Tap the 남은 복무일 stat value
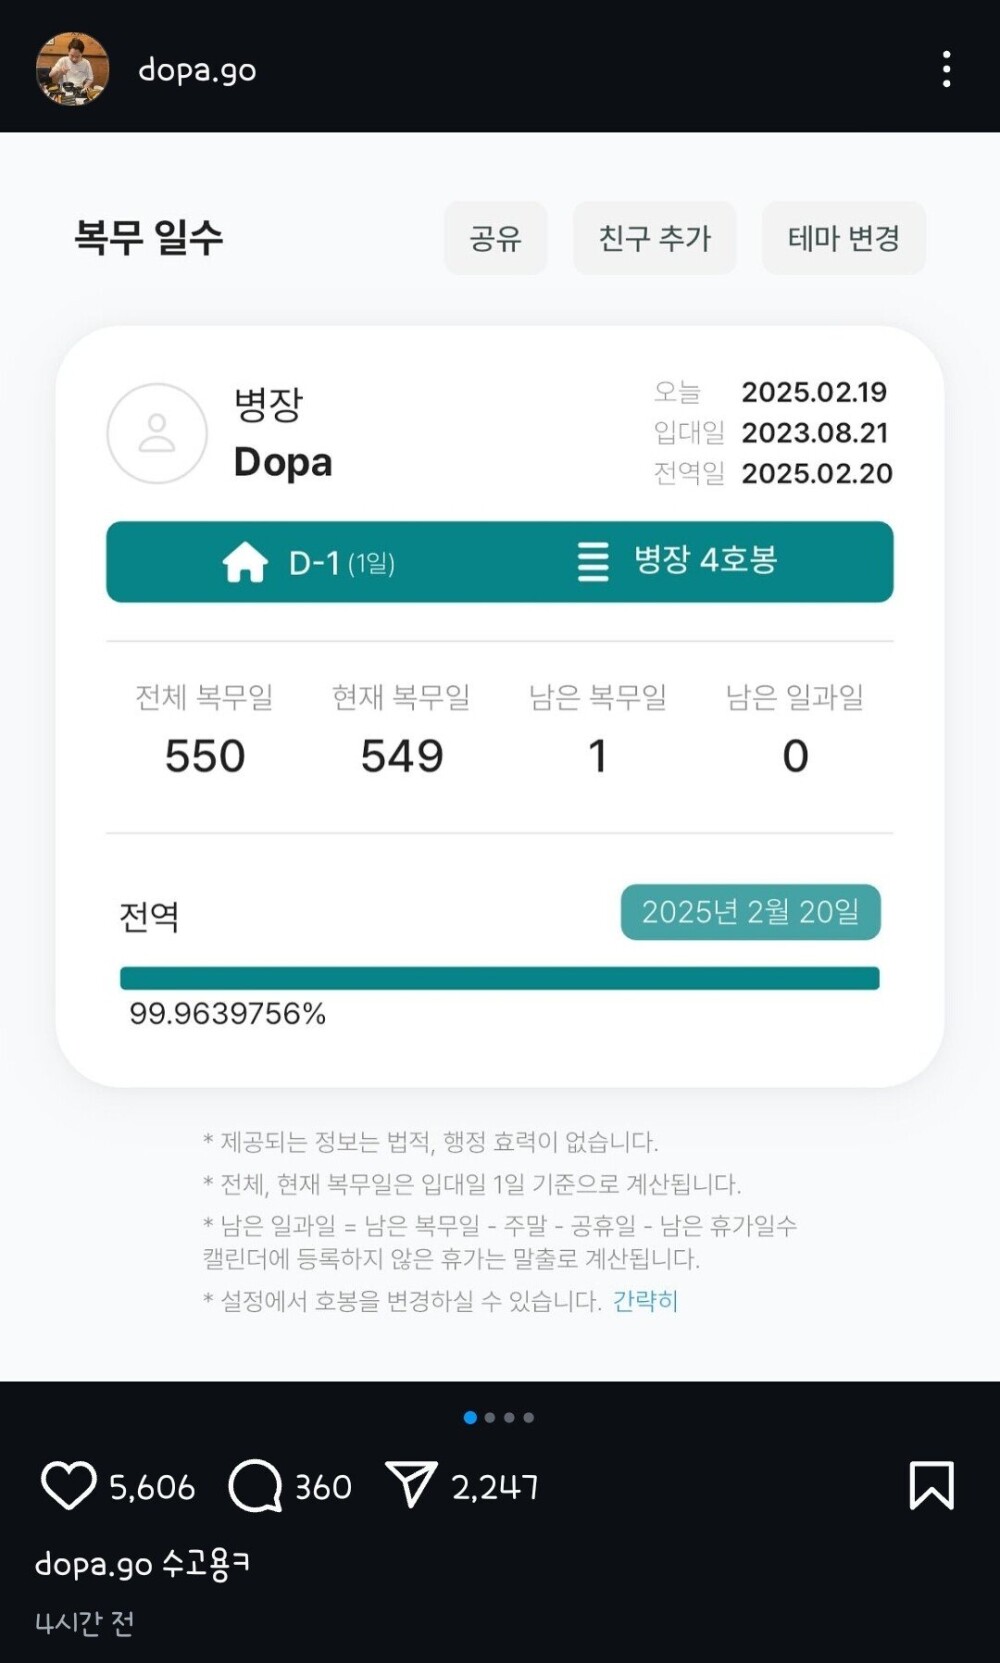 coord(597,756)
